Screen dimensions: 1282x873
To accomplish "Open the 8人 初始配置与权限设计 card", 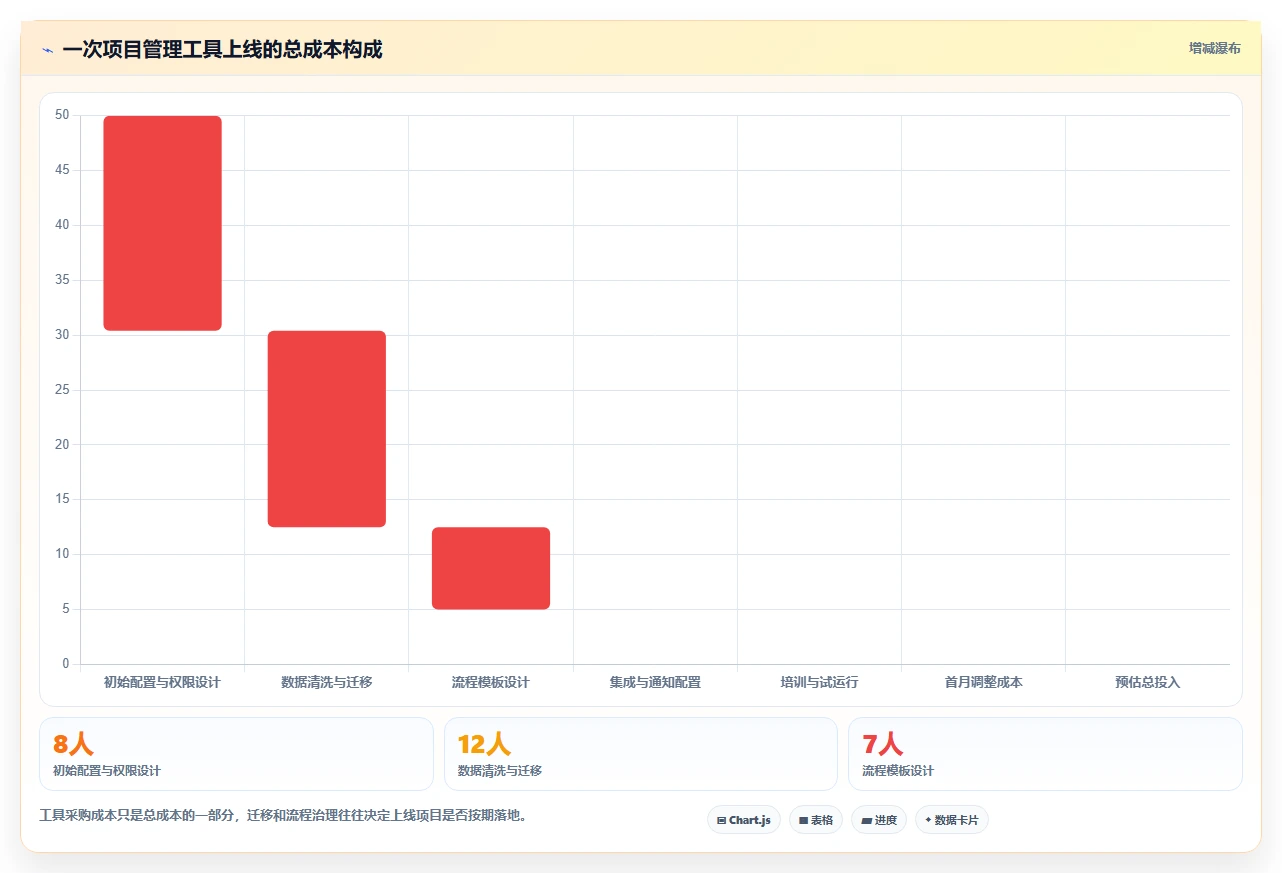I will tap(236, 754).
